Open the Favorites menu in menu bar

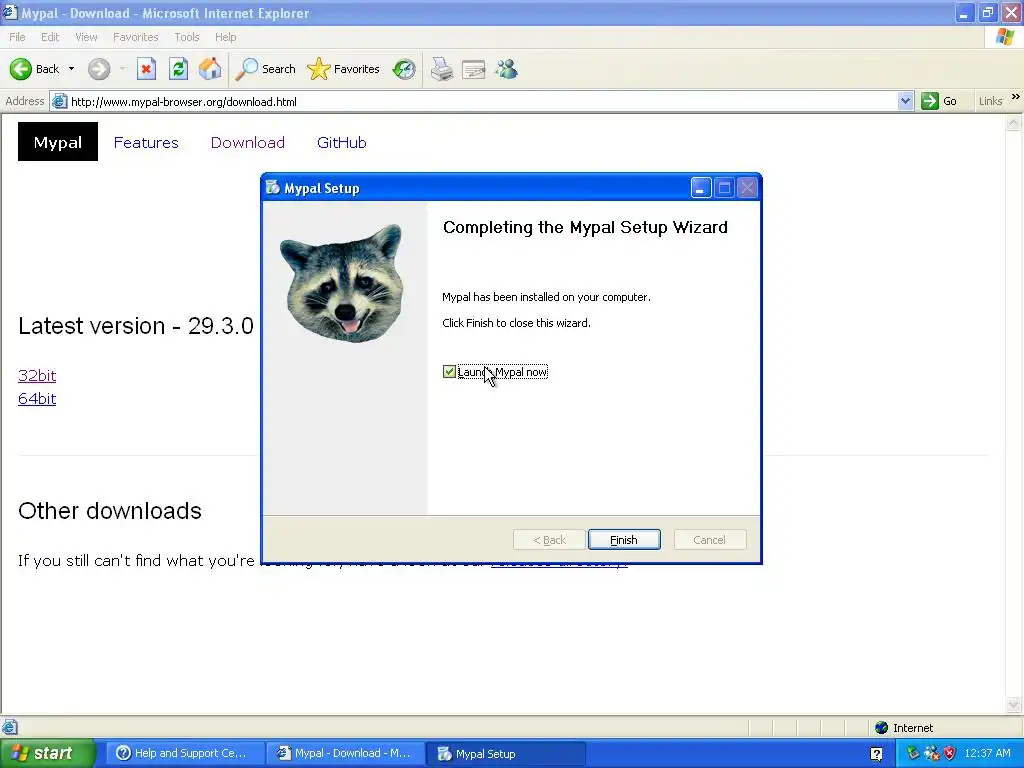135,37
